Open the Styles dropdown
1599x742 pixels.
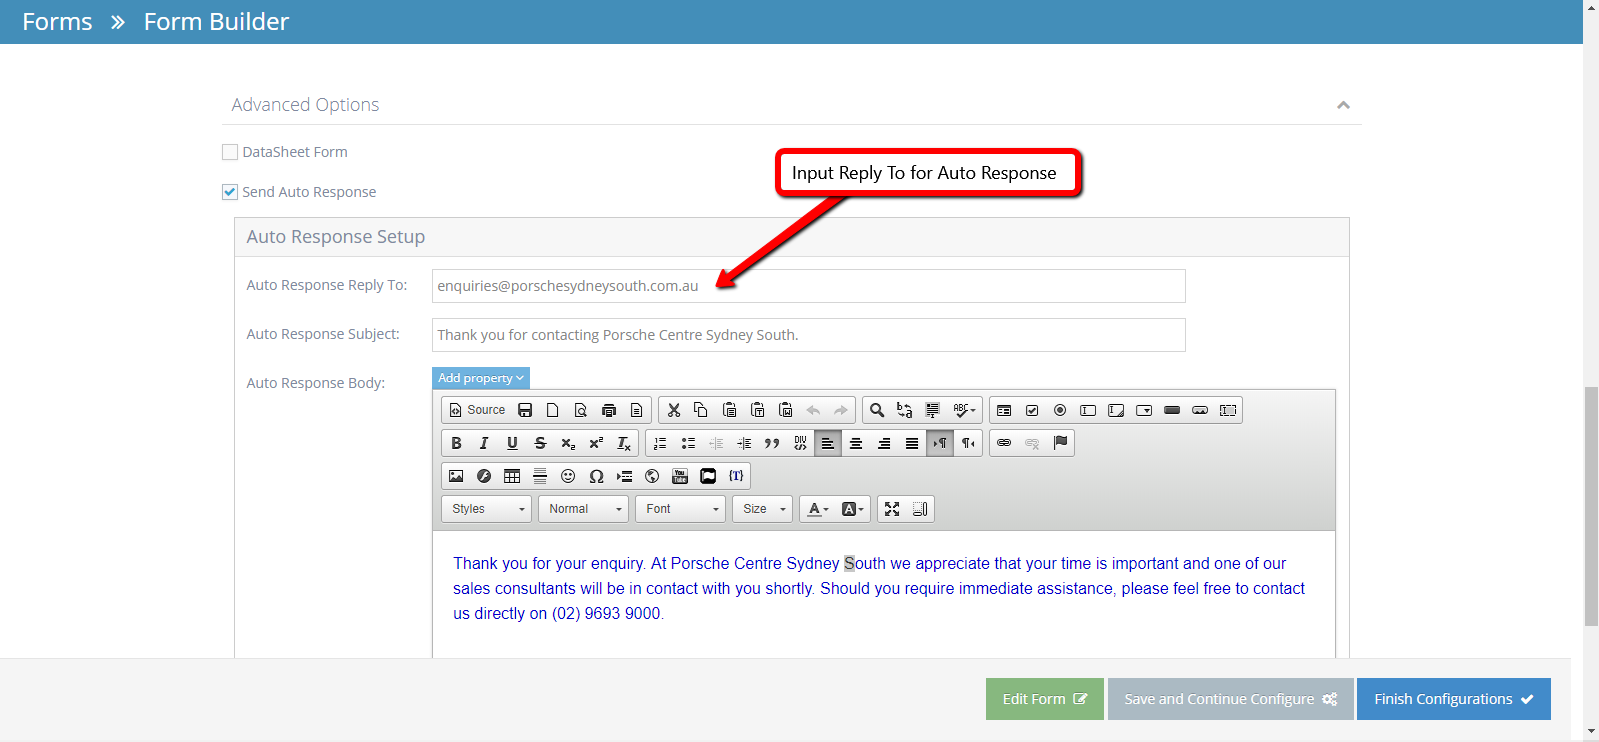(x=486, y=509)
